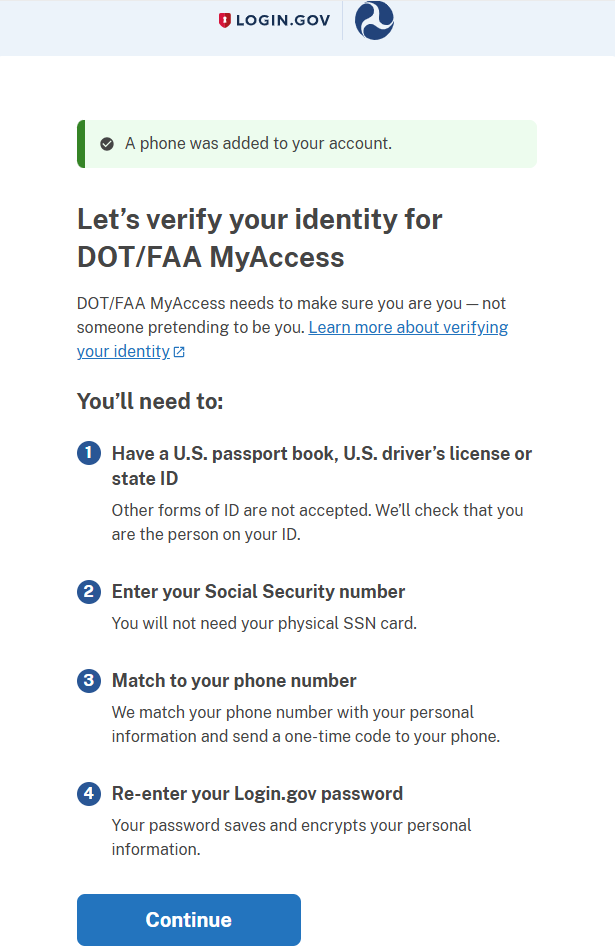Click the DOT triskelion logo
This screenshot has width=615, height=948.
point(375,20)
